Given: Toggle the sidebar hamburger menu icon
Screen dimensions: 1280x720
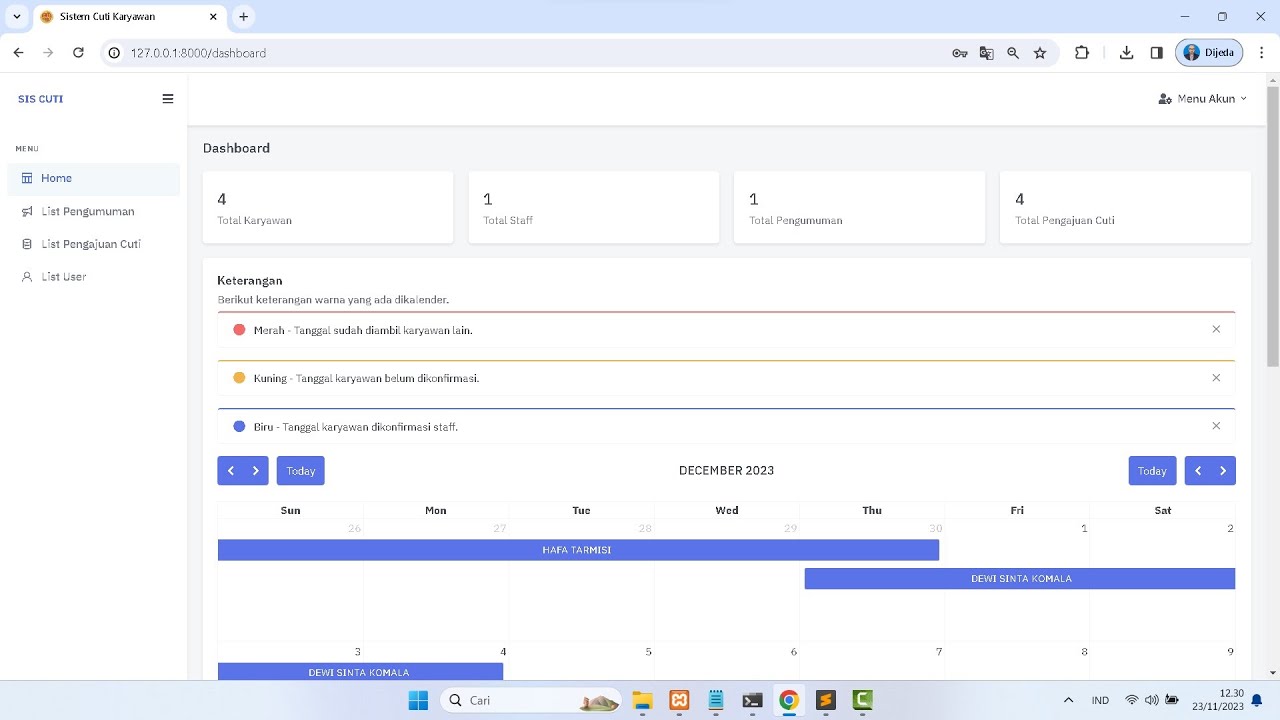Looking at the screenshot, I should (x=167, y=99).
